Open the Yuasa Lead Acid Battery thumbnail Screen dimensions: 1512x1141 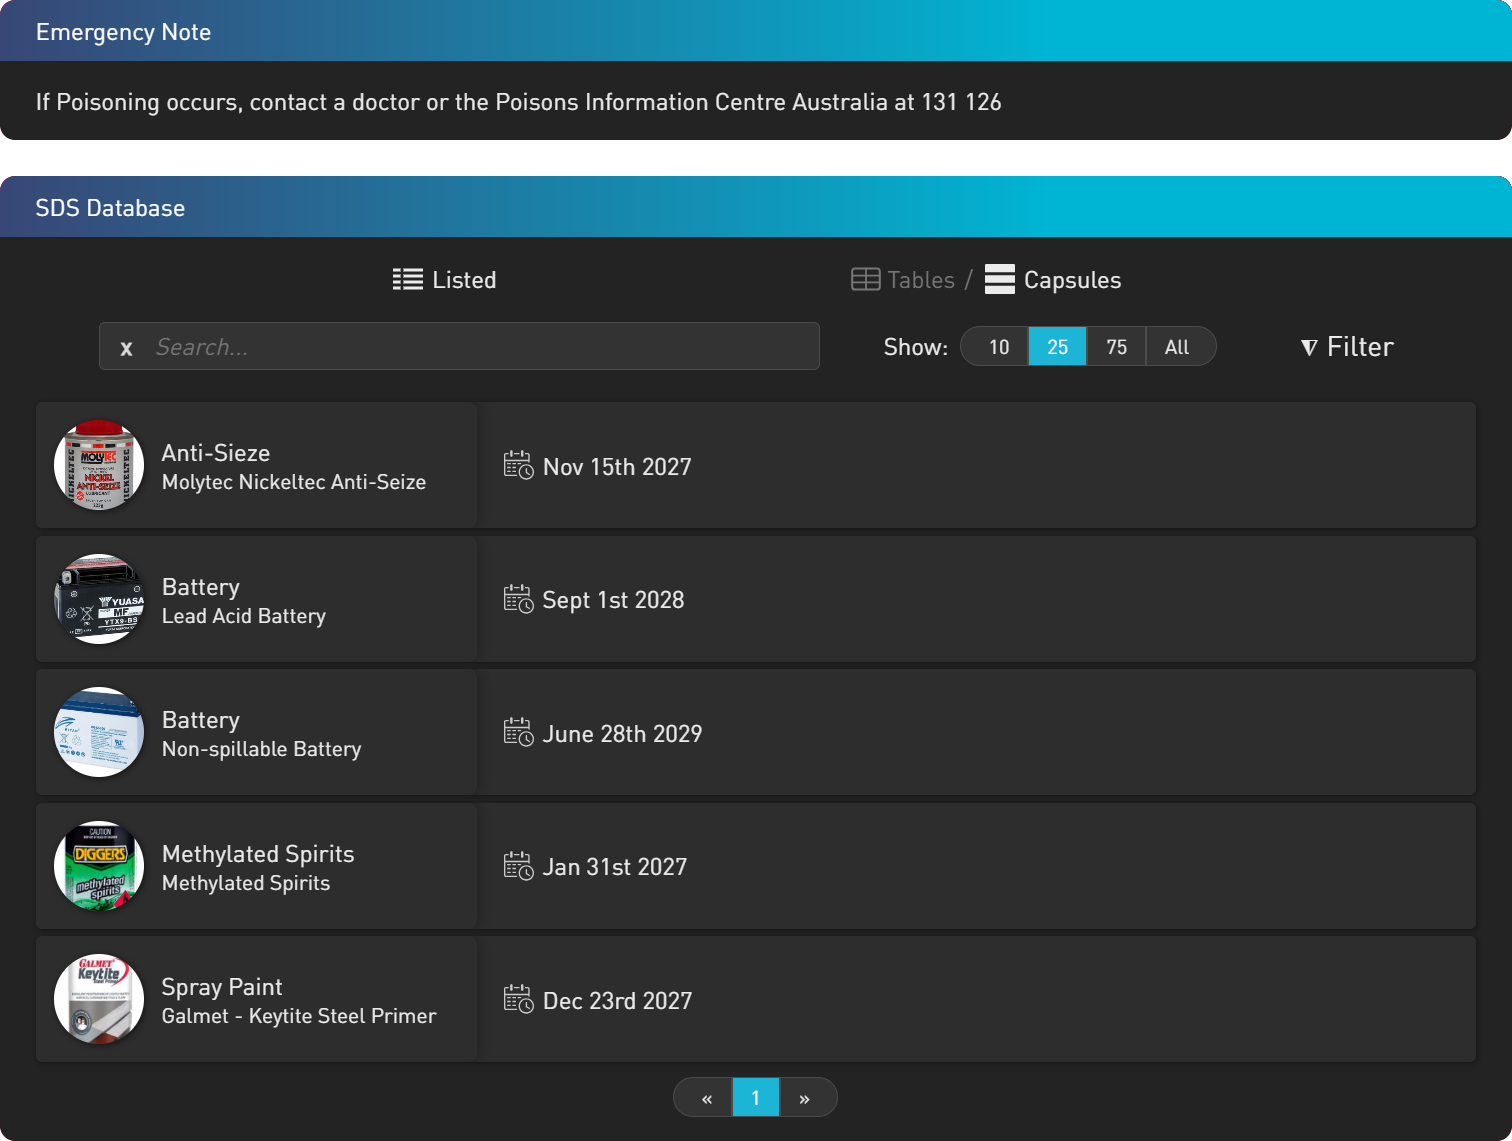tap(99, 599)
